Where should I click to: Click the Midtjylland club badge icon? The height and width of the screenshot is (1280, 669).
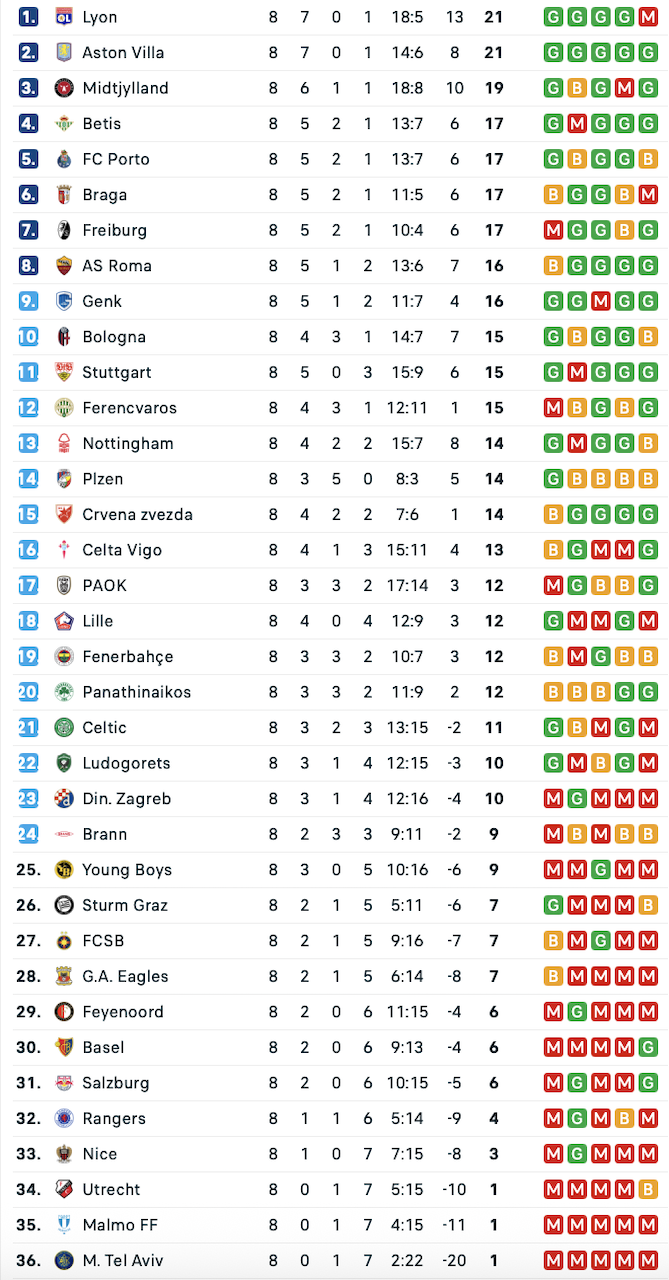64,88
